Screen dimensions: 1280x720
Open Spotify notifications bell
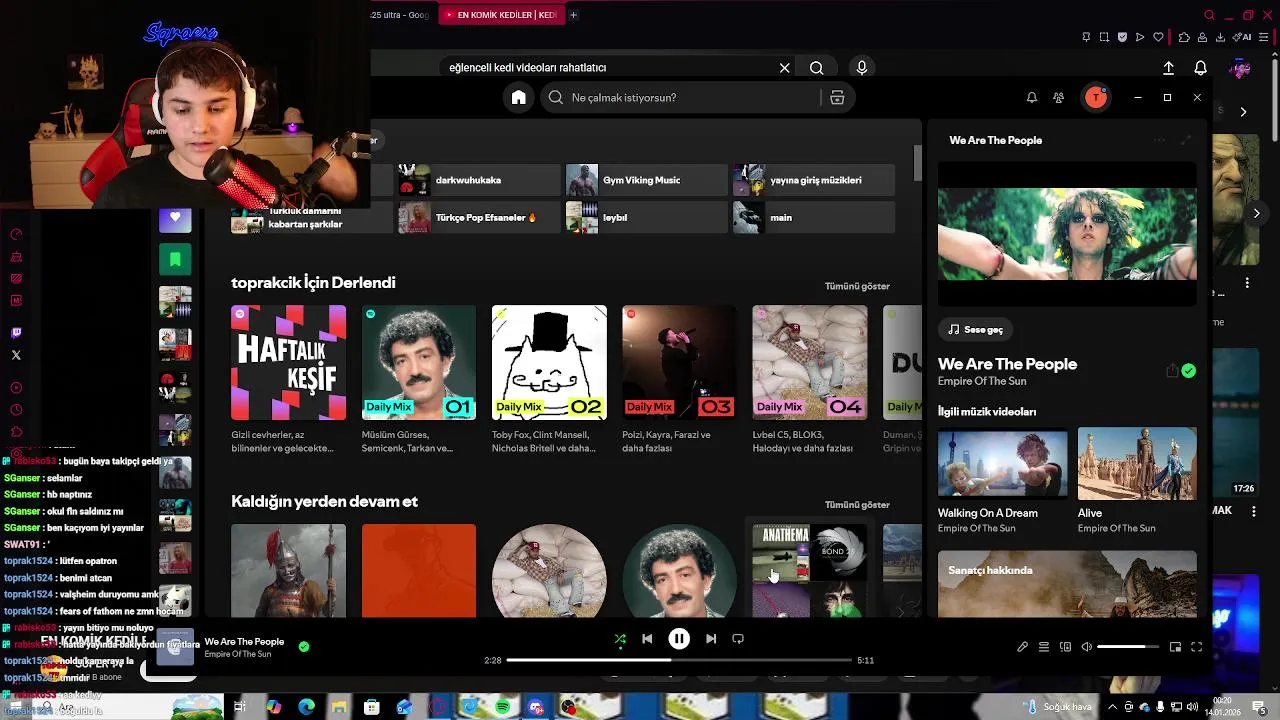point(1031,97)
